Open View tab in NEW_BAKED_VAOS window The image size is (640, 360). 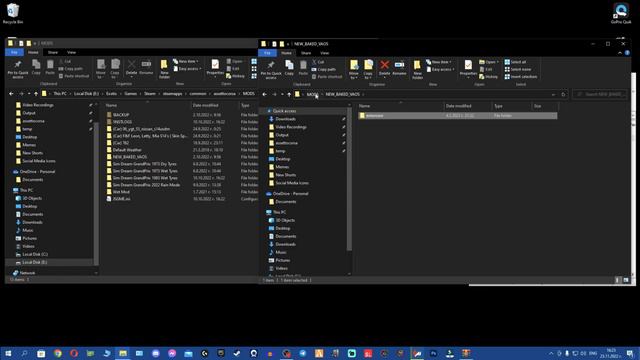pos(324,53)
